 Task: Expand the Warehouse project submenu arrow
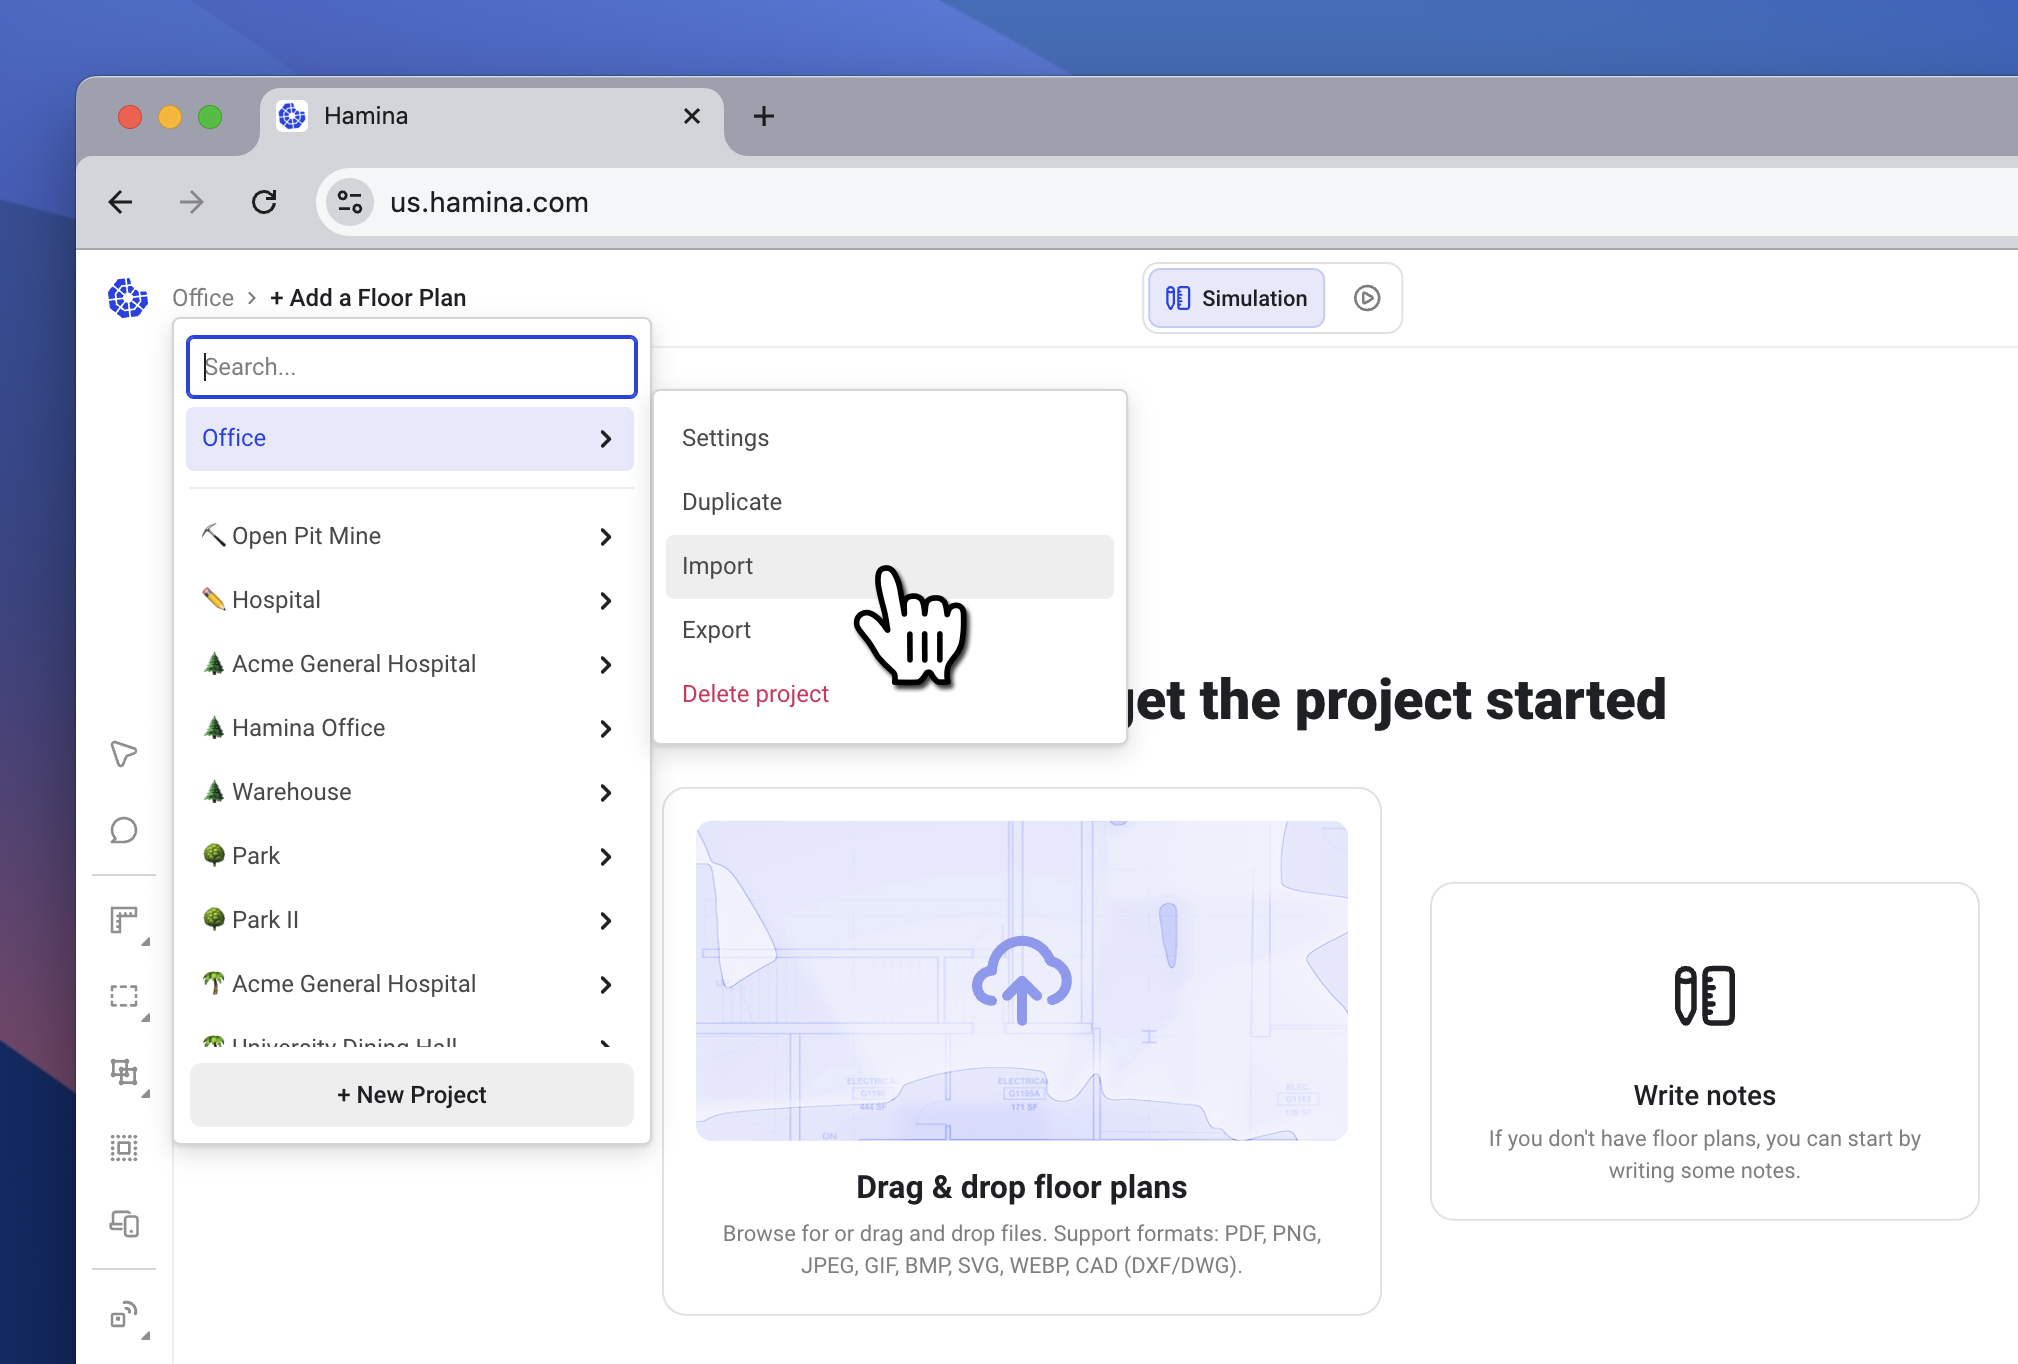click(x=606, y=793)
